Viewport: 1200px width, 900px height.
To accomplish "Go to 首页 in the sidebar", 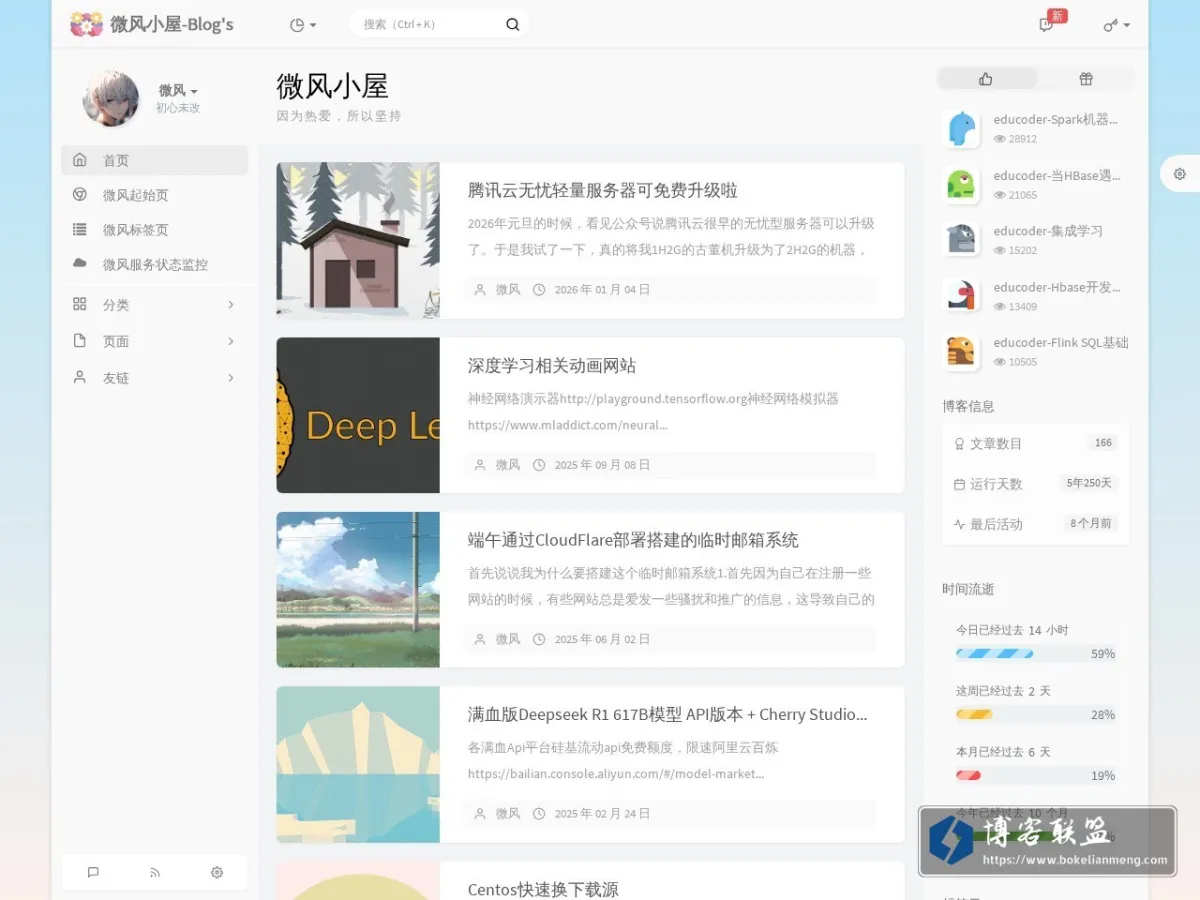I will click(154, 160).
